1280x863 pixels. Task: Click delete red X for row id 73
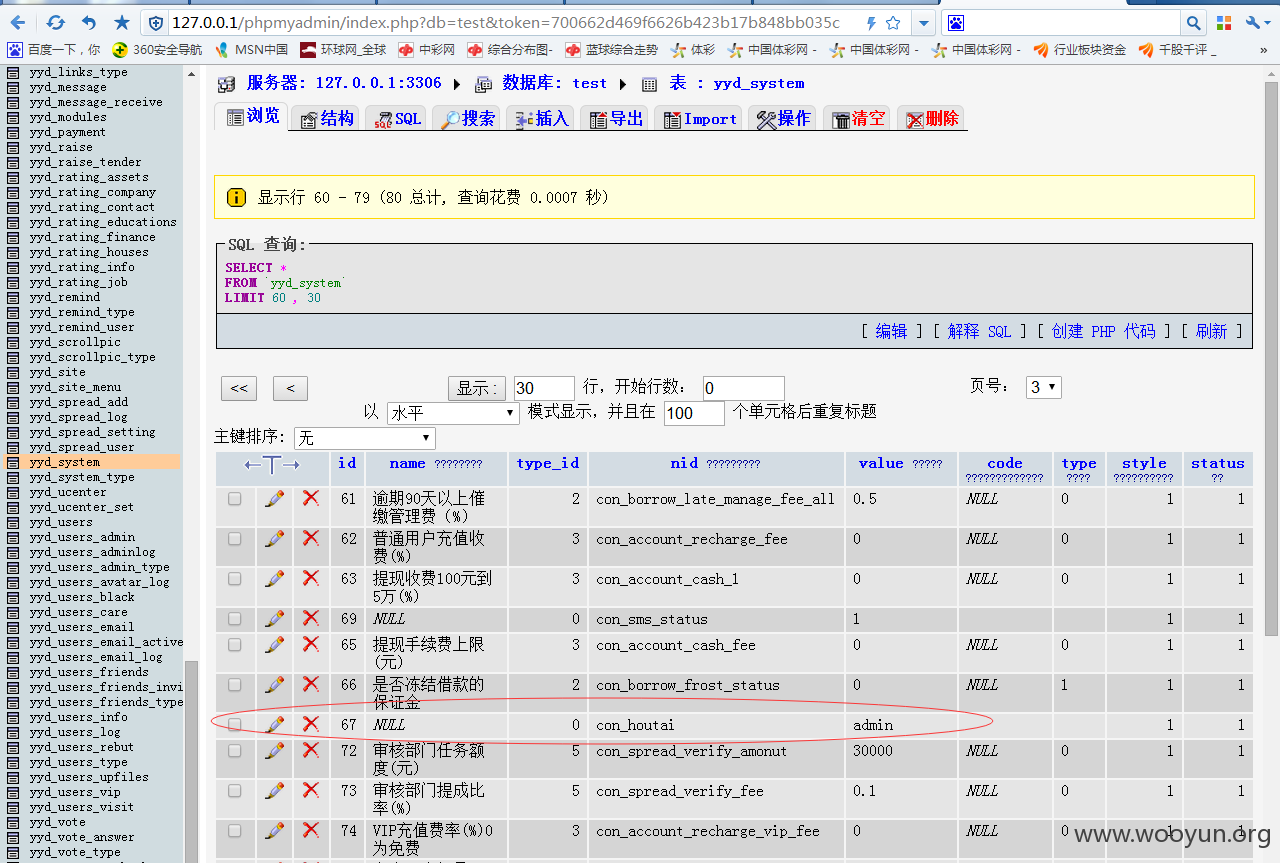click(311, 790)
